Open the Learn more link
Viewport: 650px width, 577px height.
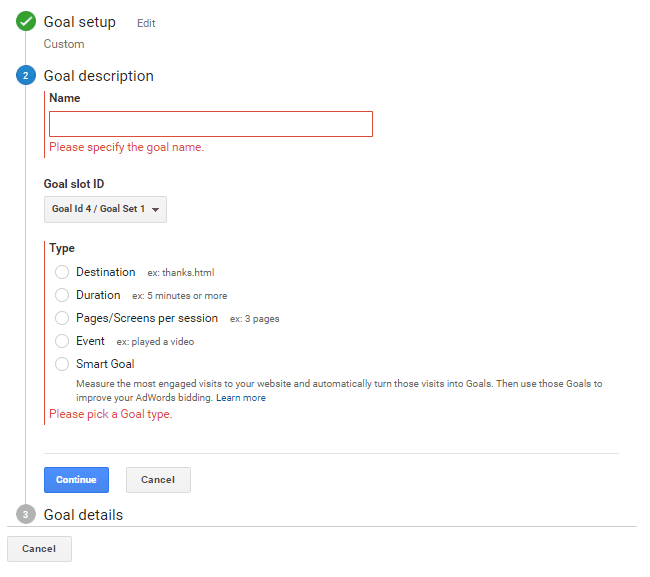click(241, 398)
